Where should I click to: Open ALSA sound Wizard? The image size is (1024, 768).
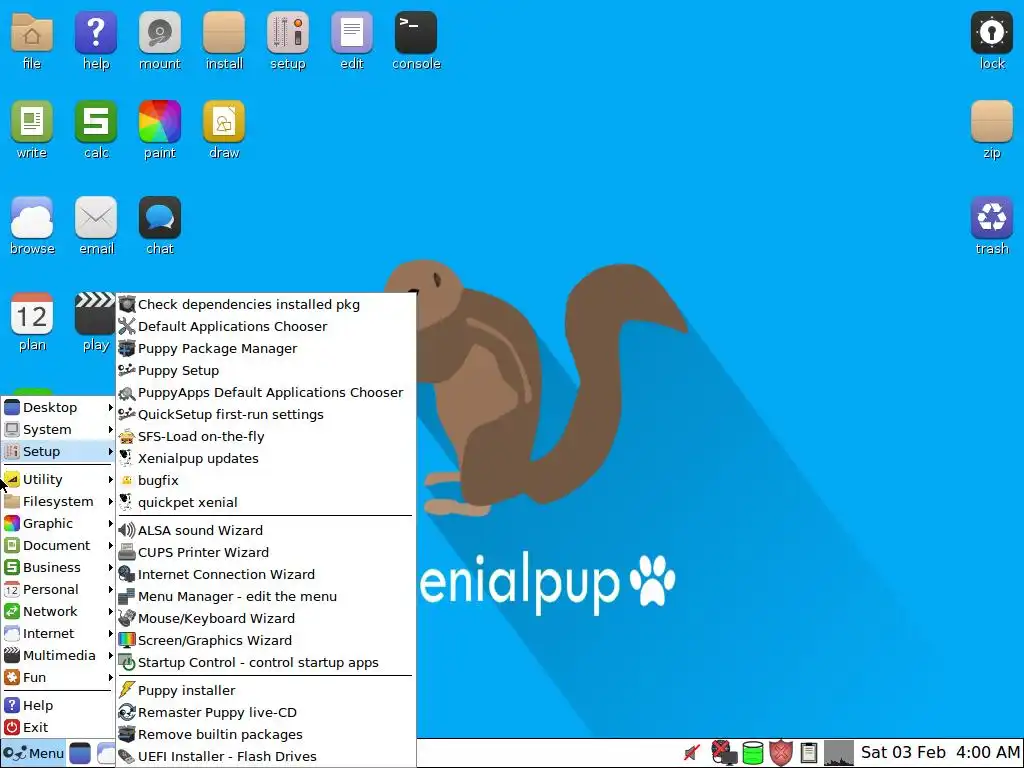pos(266,530)
